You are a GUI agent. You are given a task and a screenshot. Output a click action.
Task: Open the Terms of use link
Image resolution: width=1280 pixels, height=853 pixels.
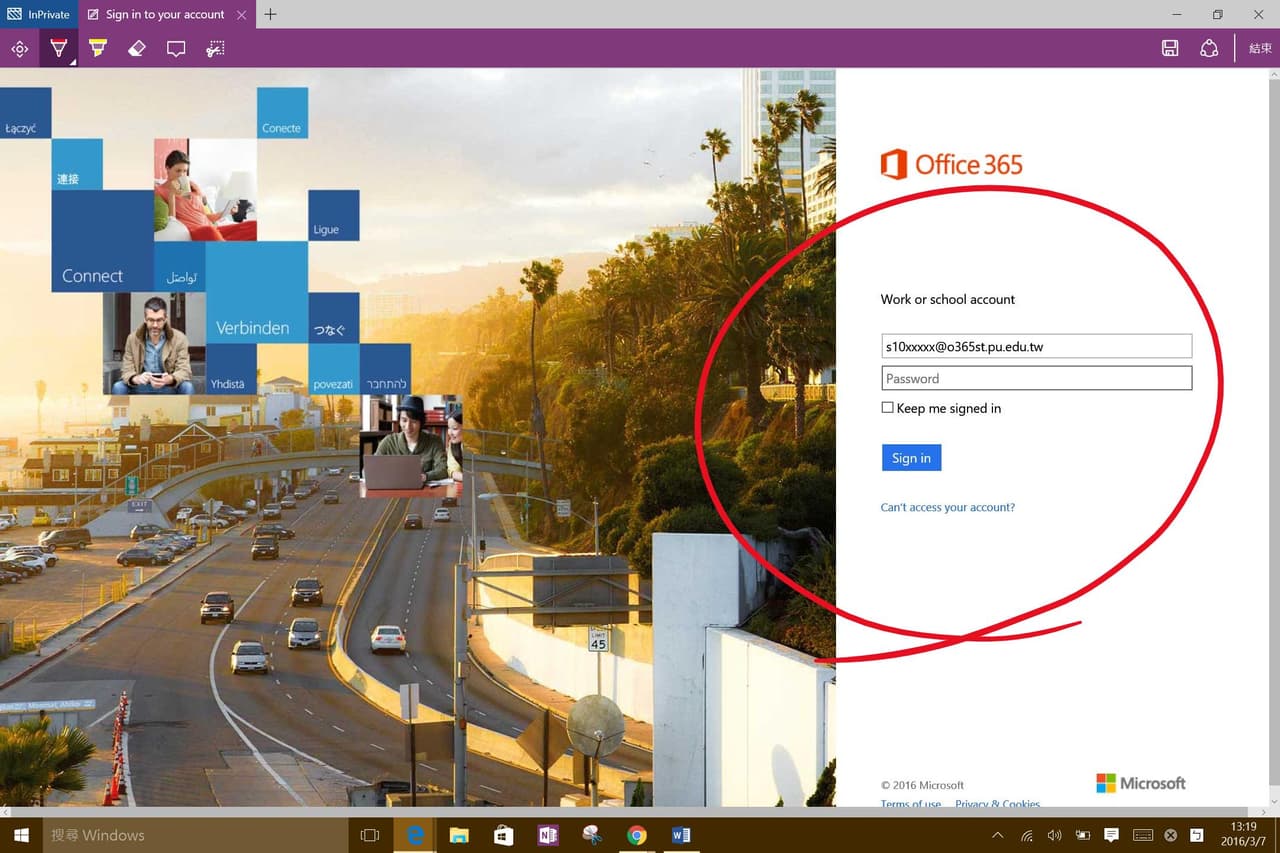pyautogui.click(x=911, y=804)
